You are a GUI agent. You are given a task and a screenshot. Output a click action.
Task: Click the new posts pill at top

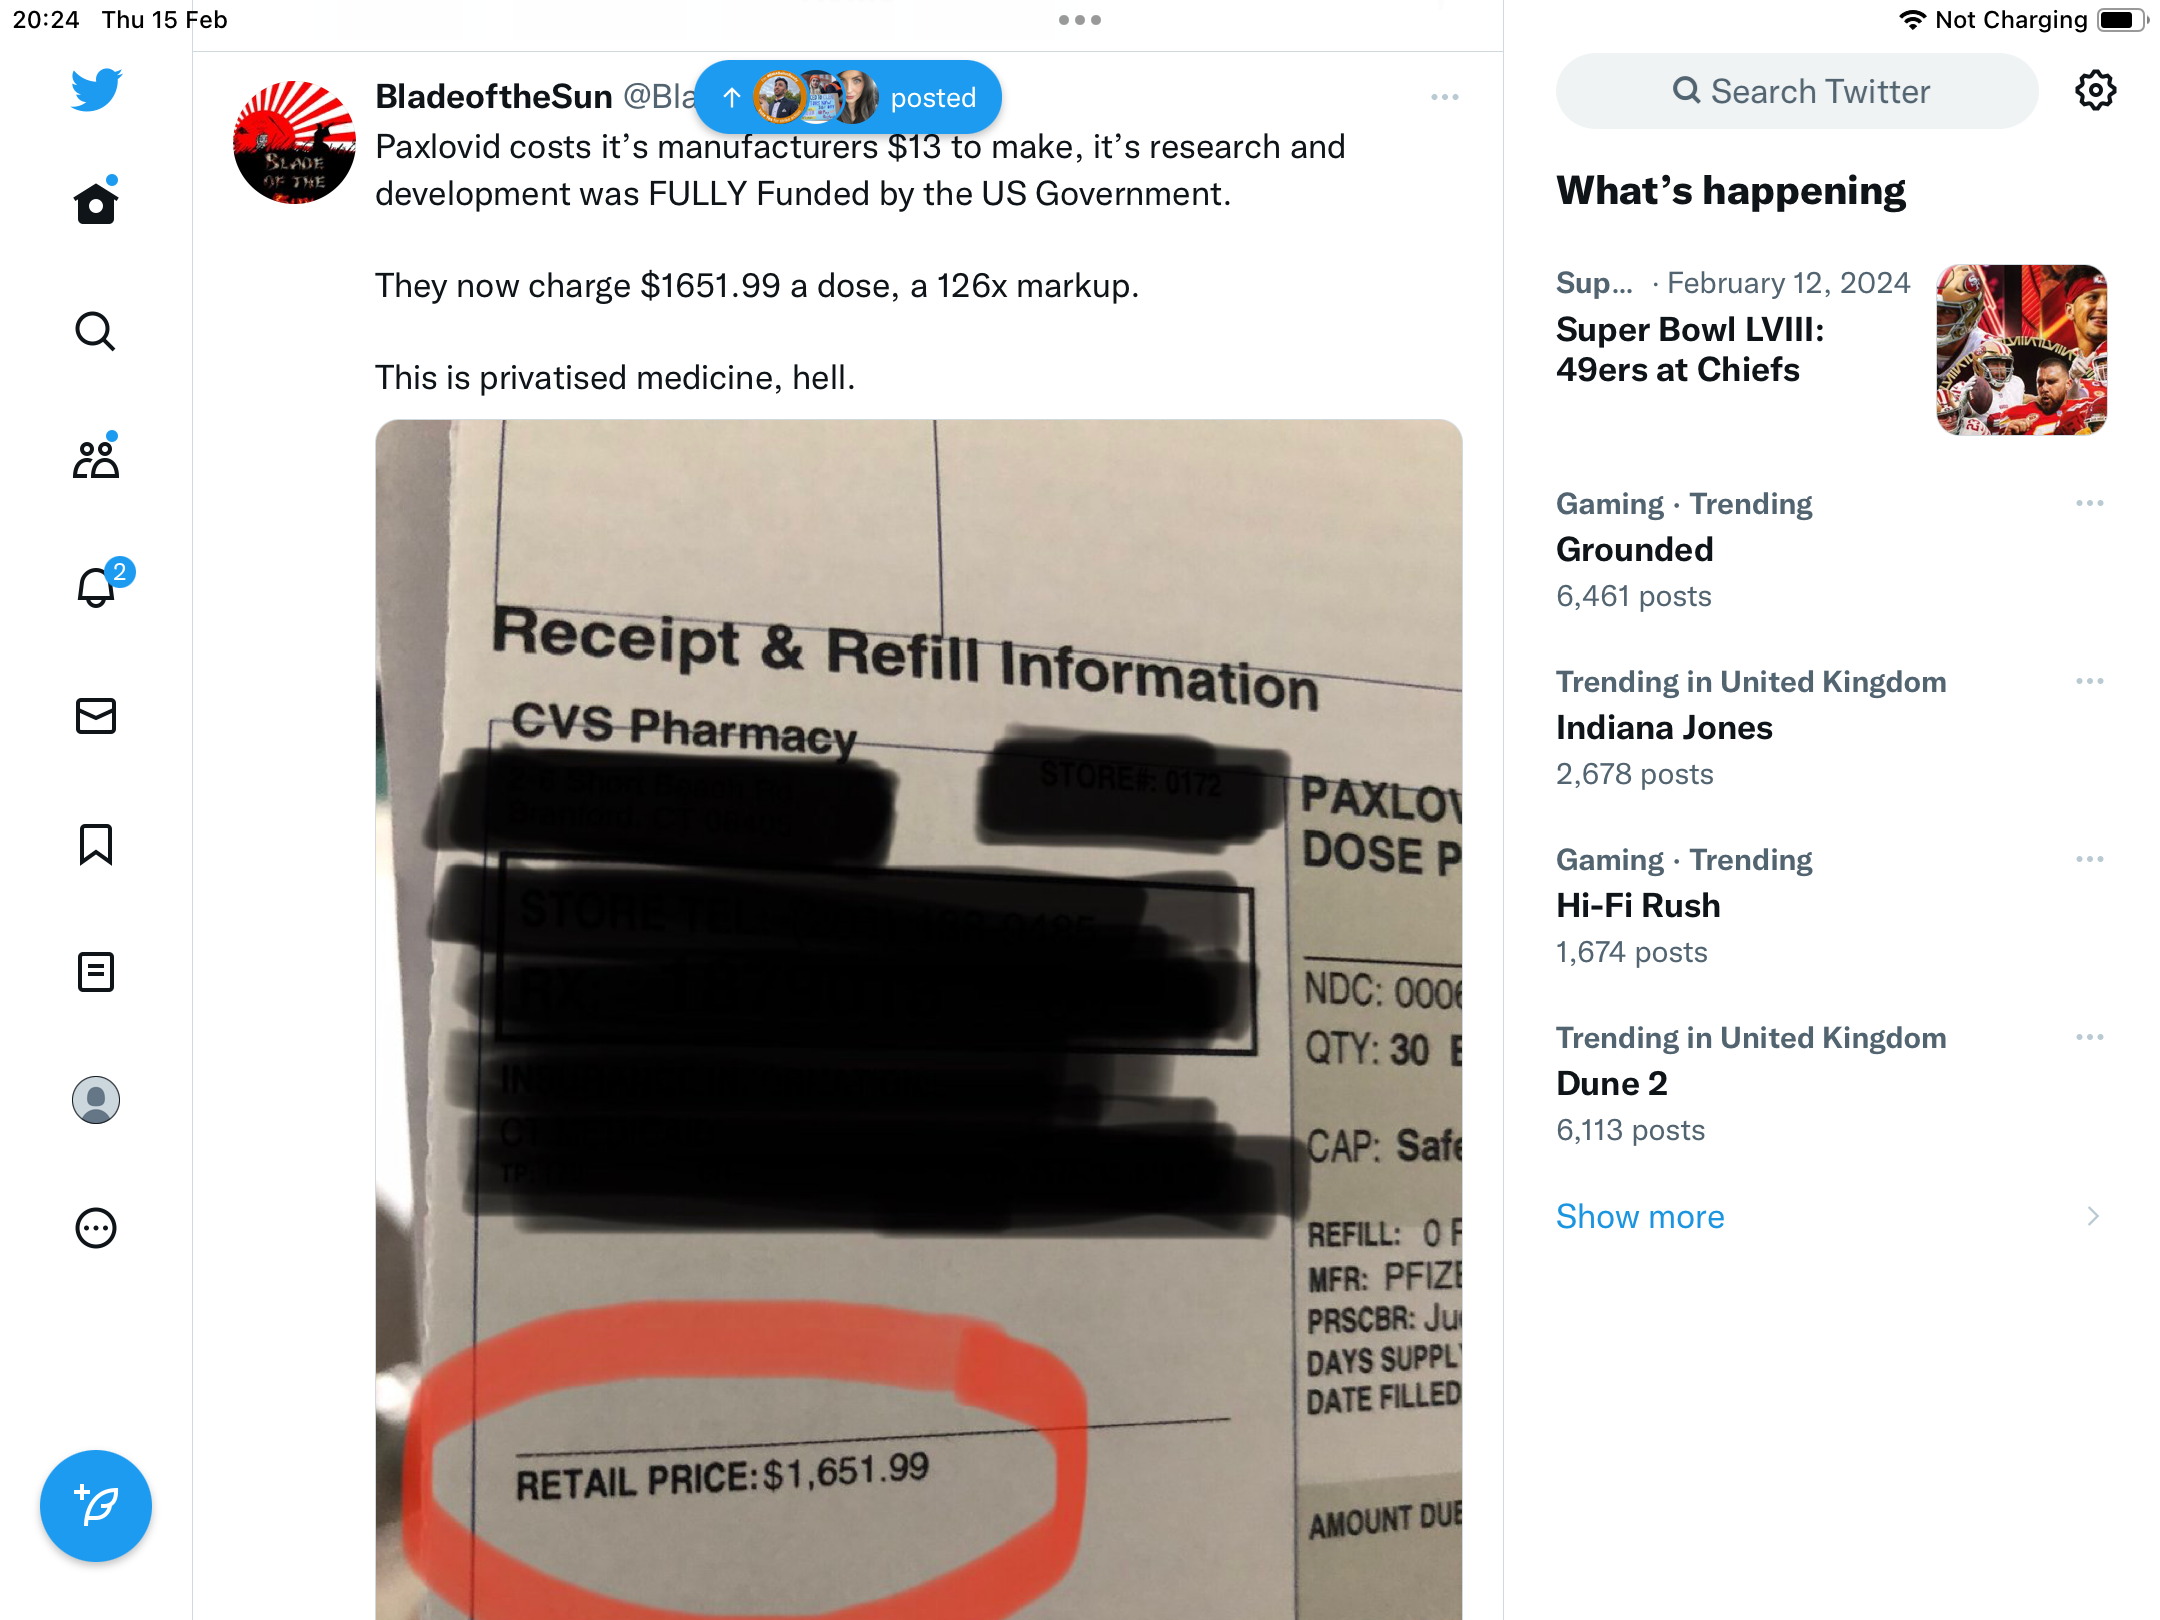click(x=848, y=97)
